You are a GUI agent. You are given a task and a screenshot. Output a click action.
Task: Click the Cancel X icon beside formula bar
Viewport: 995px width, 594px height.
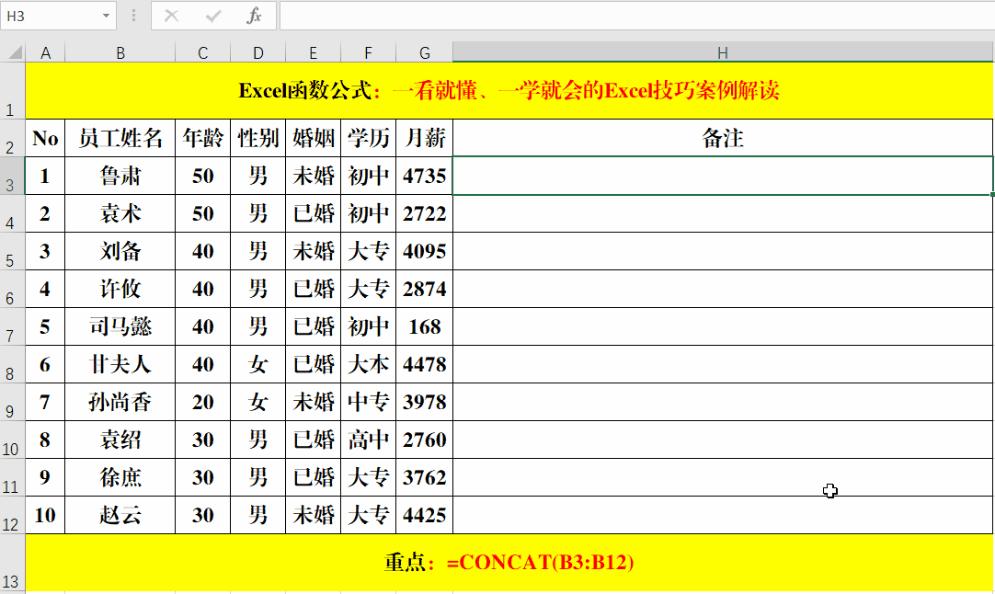[x=169, y=15]
